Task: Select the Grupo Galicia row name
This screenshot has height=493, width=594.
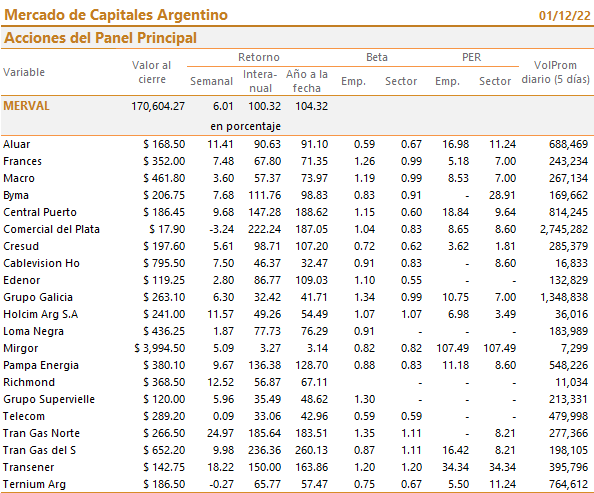Action: click(x=38, y=297)
